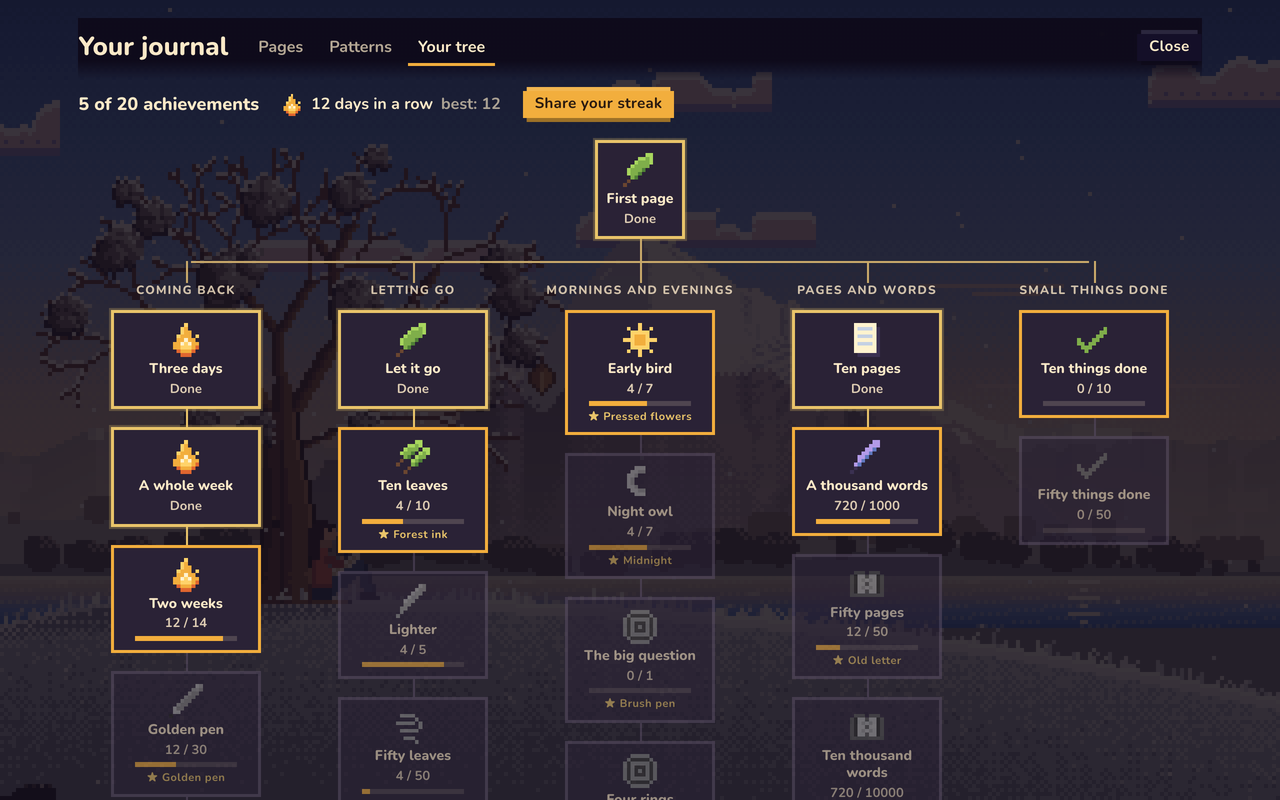Image resolution: width=1280 pixels, height=800 pixels.
Task: Click the SMALL THINGS DONE branch heading
Action: point(1094,290)
